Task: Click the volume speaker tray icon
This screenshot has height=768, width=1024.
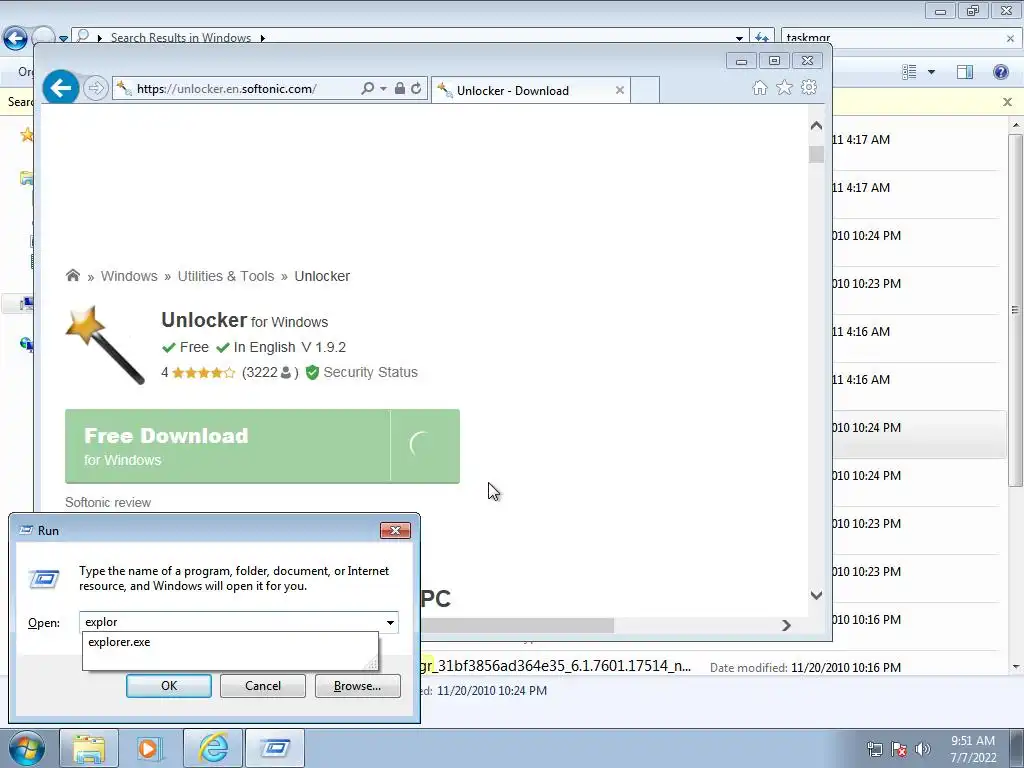Action: coord(923,749)
